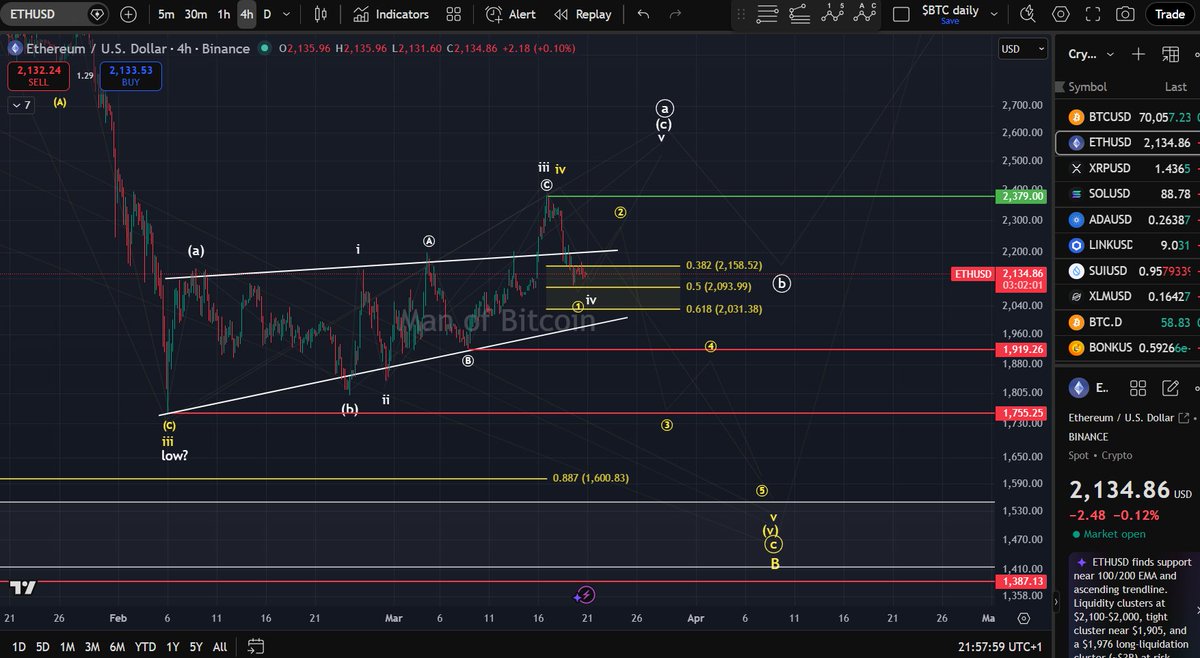Select ADAUSD in the watchlist
The width and height of the screenshot is (1200, 658).
(1127, 219)
